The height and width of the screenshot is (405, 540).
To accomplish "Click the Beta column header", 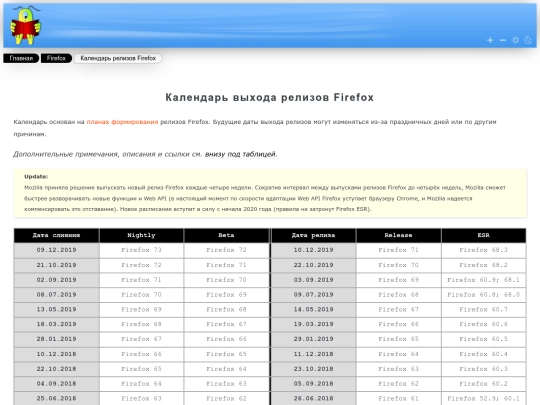I will point(226,236).
